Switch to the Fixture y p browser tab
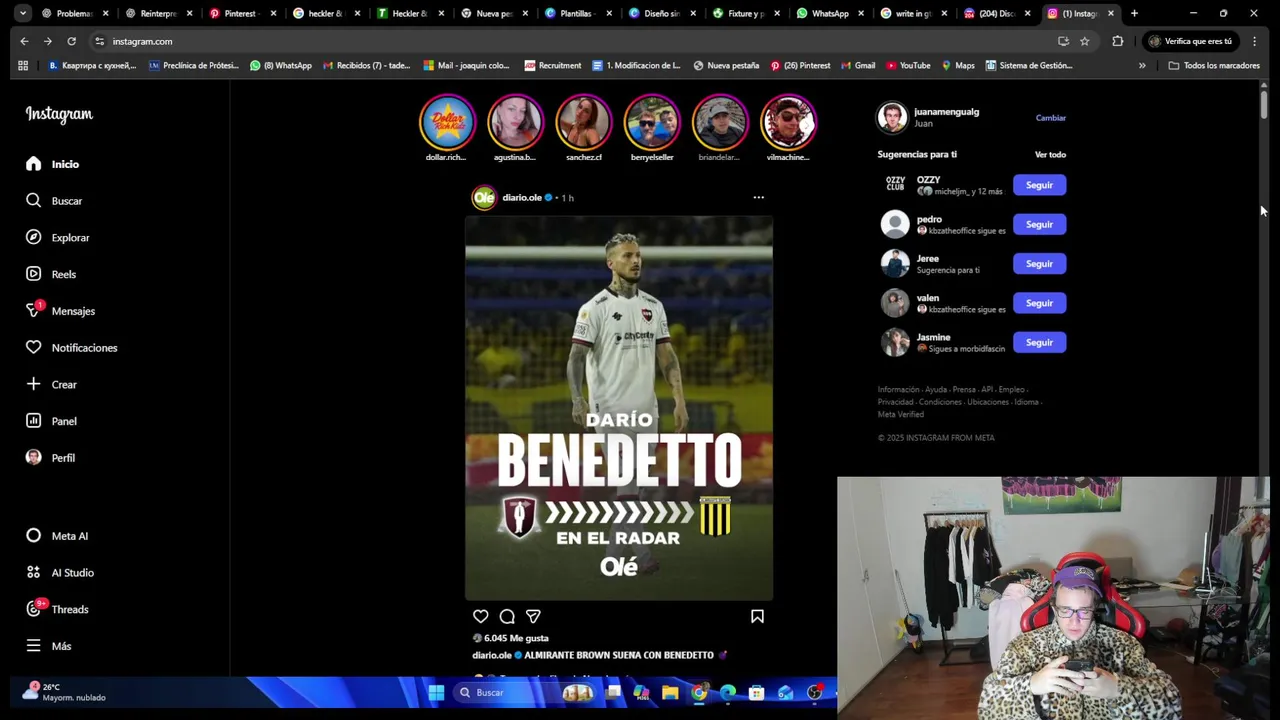 tap(745, 13)
